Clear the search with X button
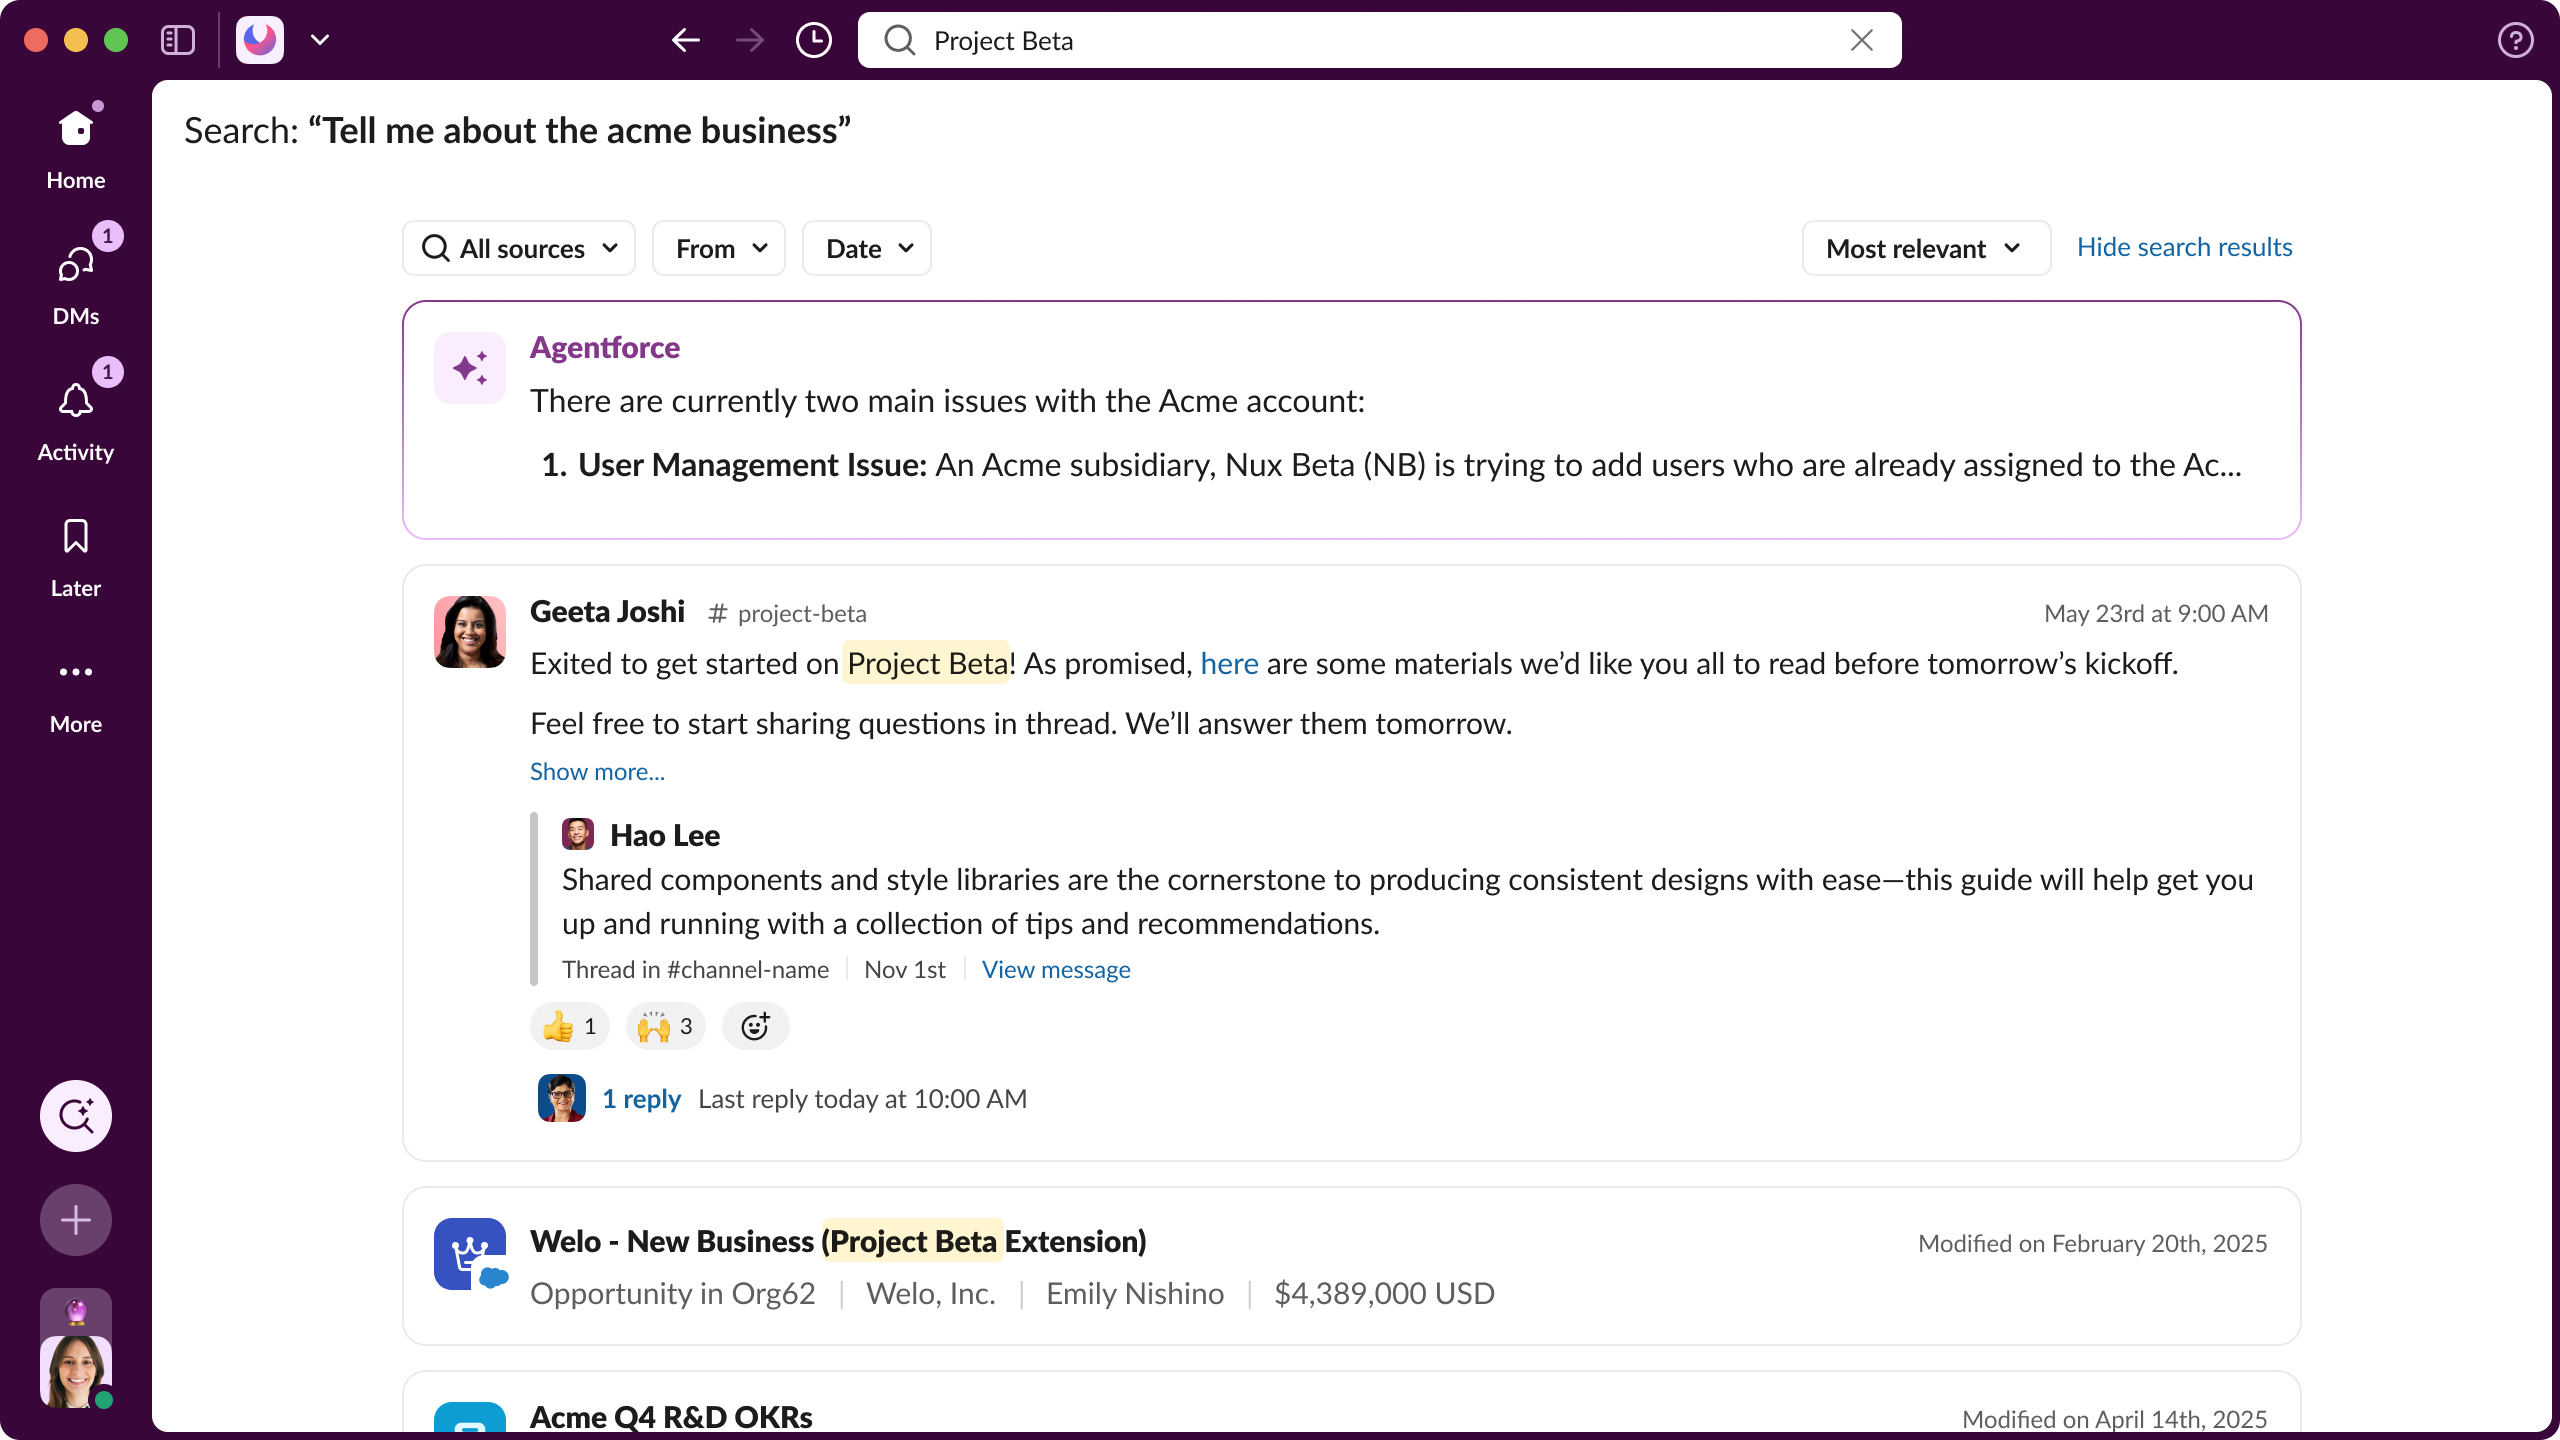Image resolution: width=2560 pixels, height=1440 pixels. pyautogui.click(x=1862, y=40)
